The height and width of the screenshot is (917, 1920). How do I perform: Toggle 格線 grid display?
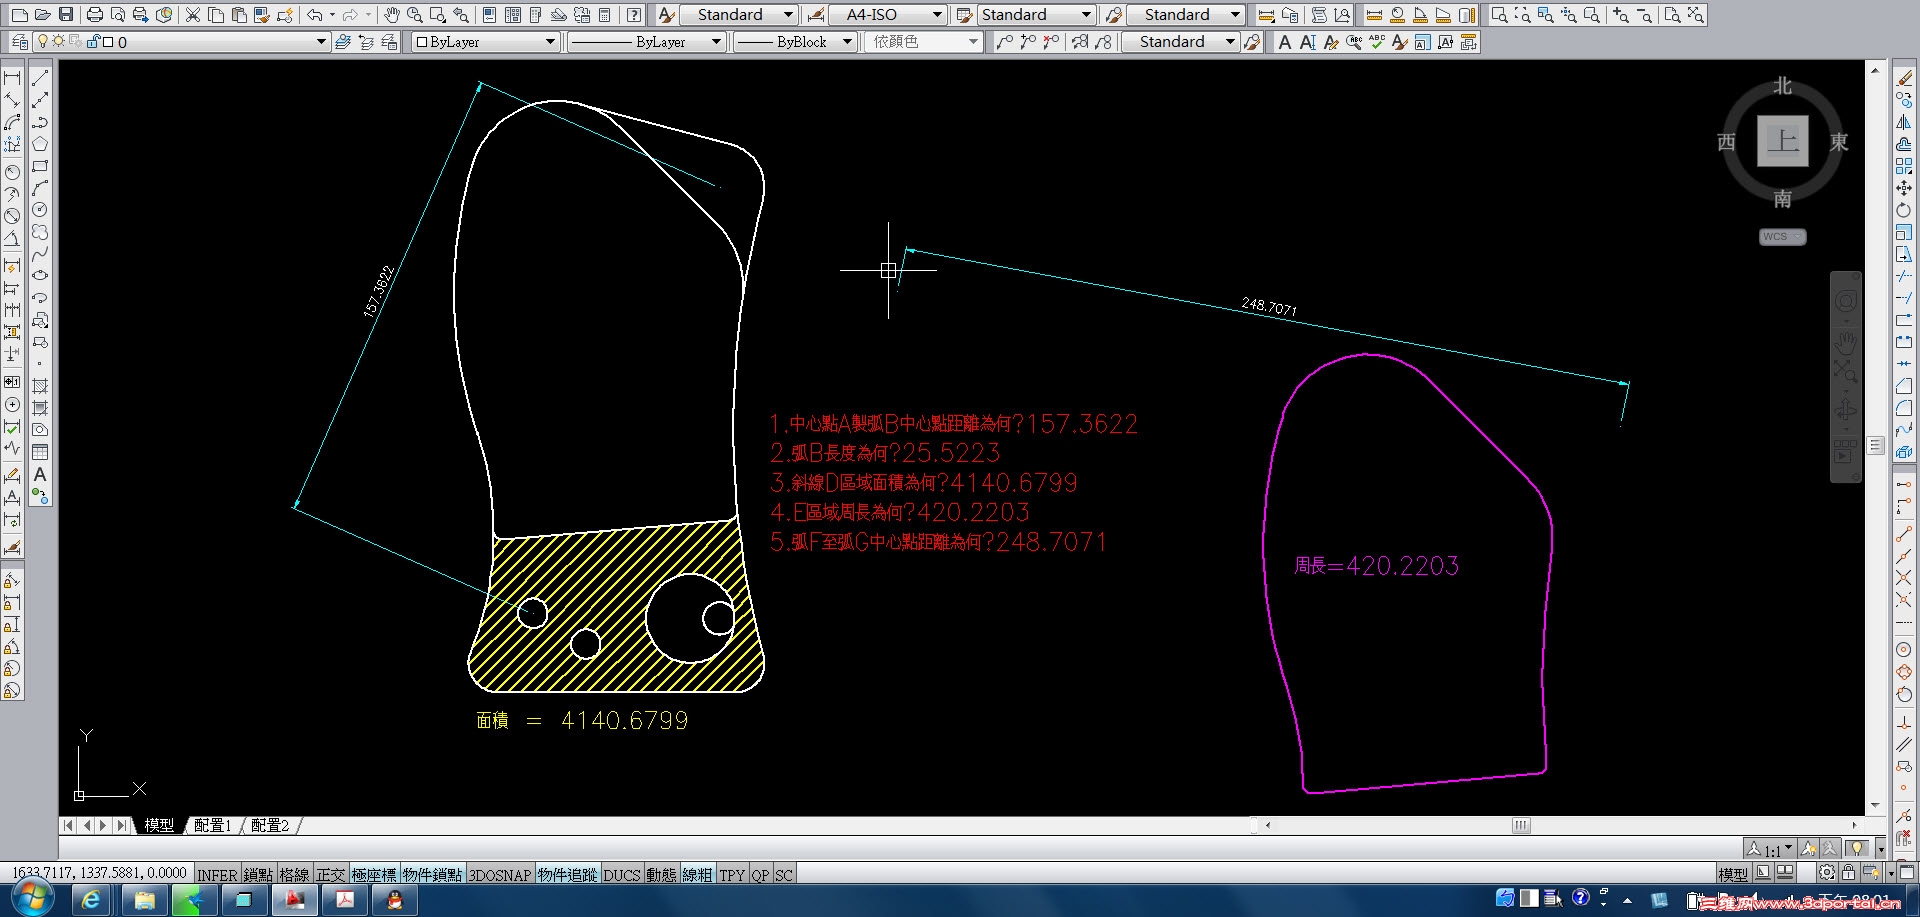pos(294,875)
